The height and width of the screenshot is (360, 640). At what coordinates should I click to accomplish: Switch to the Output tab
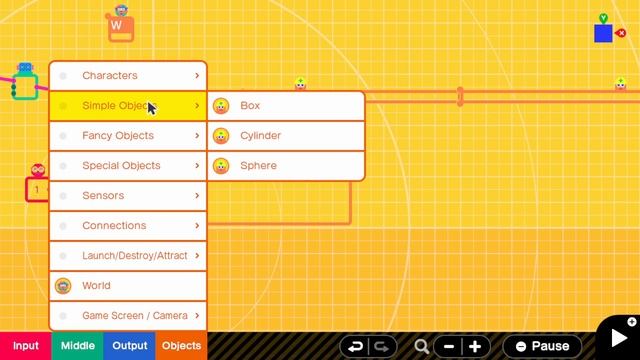tap(129, 346)
